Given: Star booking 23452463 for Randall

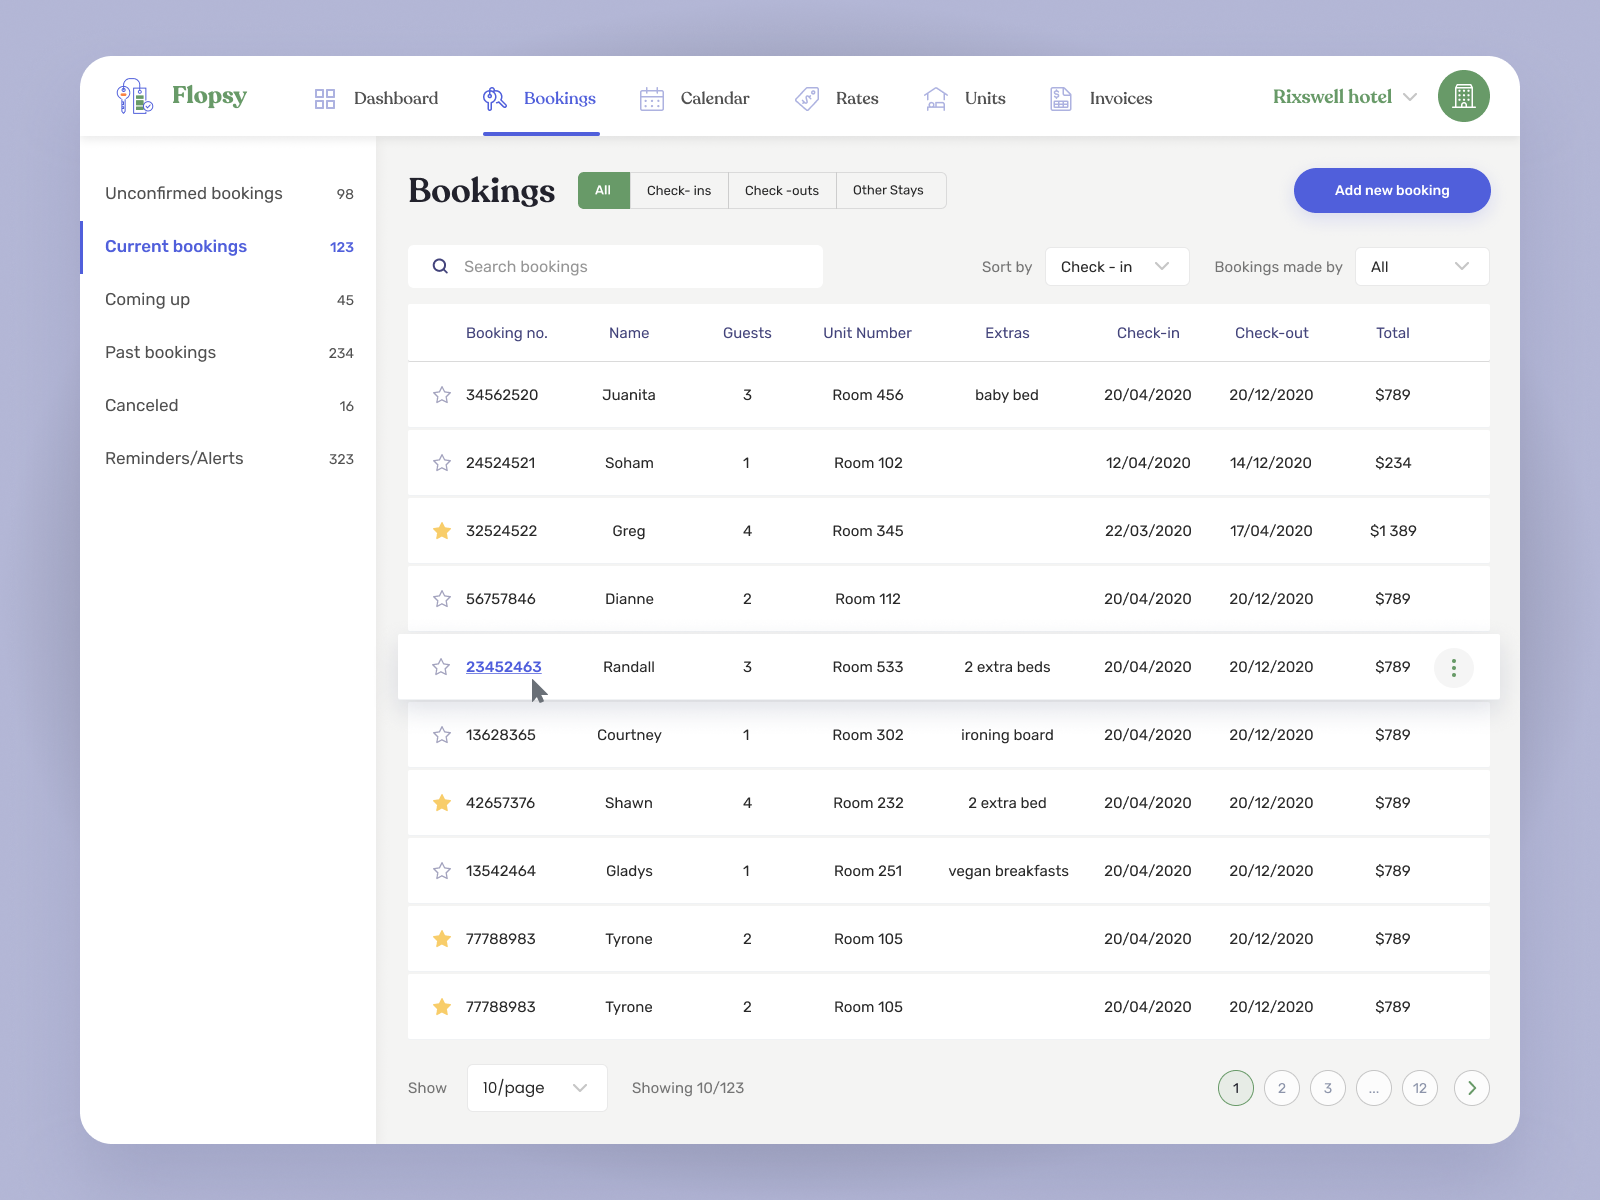Looking at the screenshot, I should [x=441, y=667].
